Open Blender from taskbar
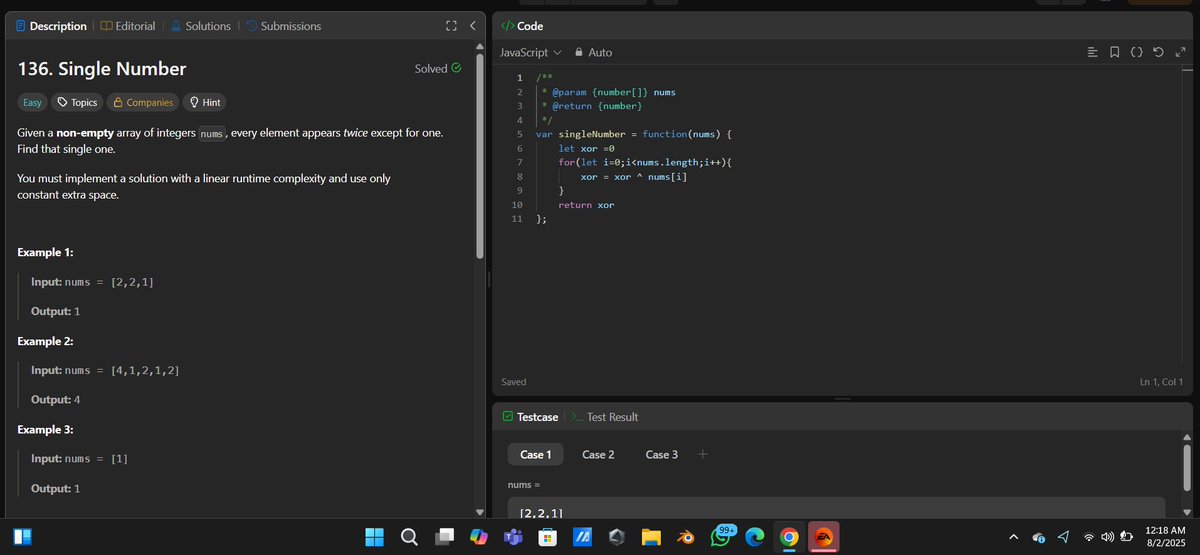1200x555 pixels. (x=686, y=537)
